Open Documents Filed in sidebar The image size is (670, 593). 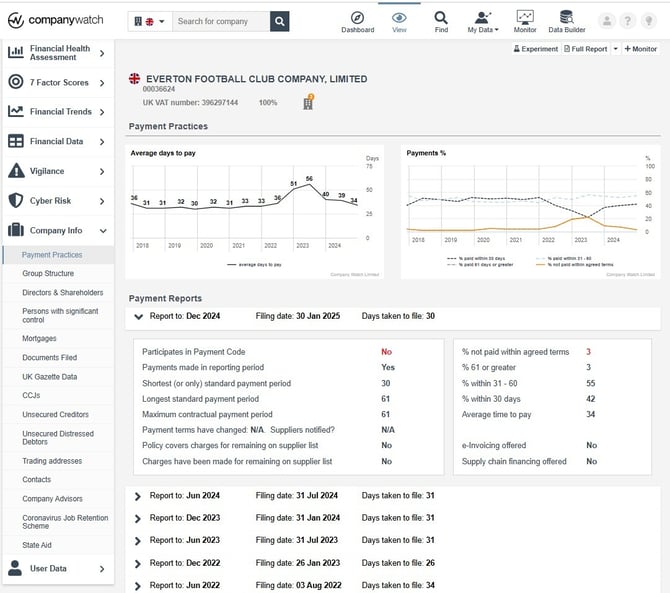tap(50, 358)
